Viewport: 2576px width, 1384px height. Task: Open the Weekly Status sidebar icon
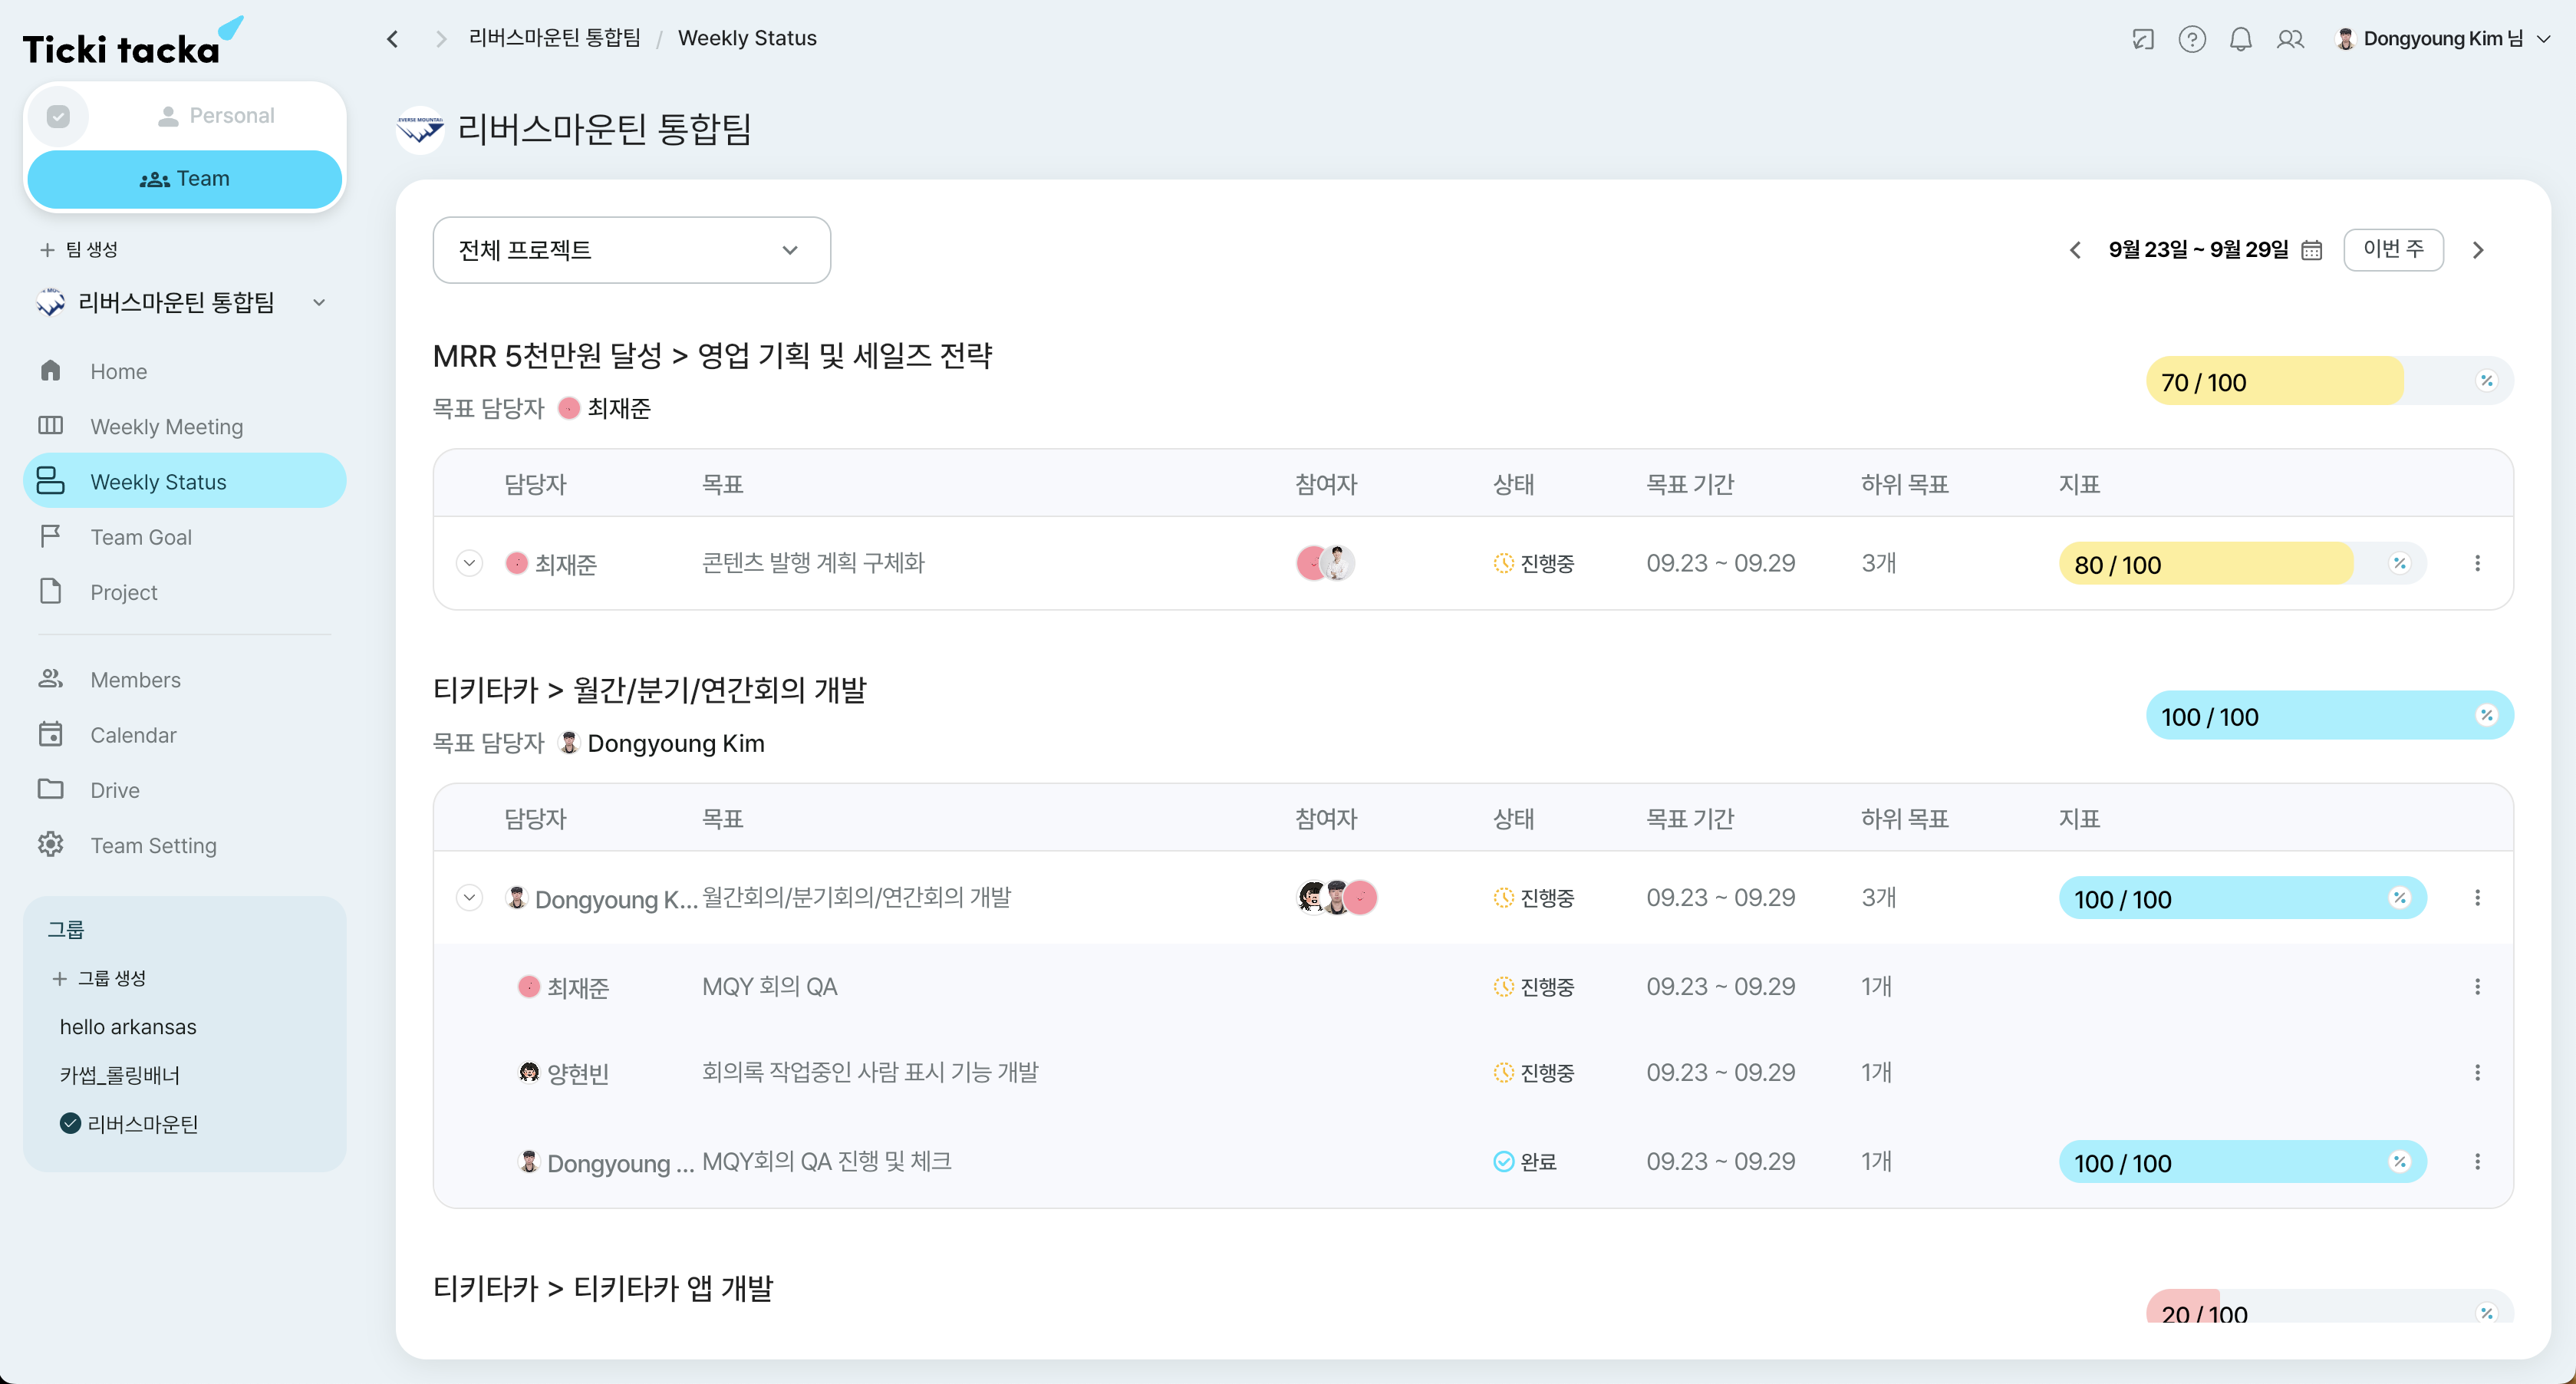pos(51,481)
